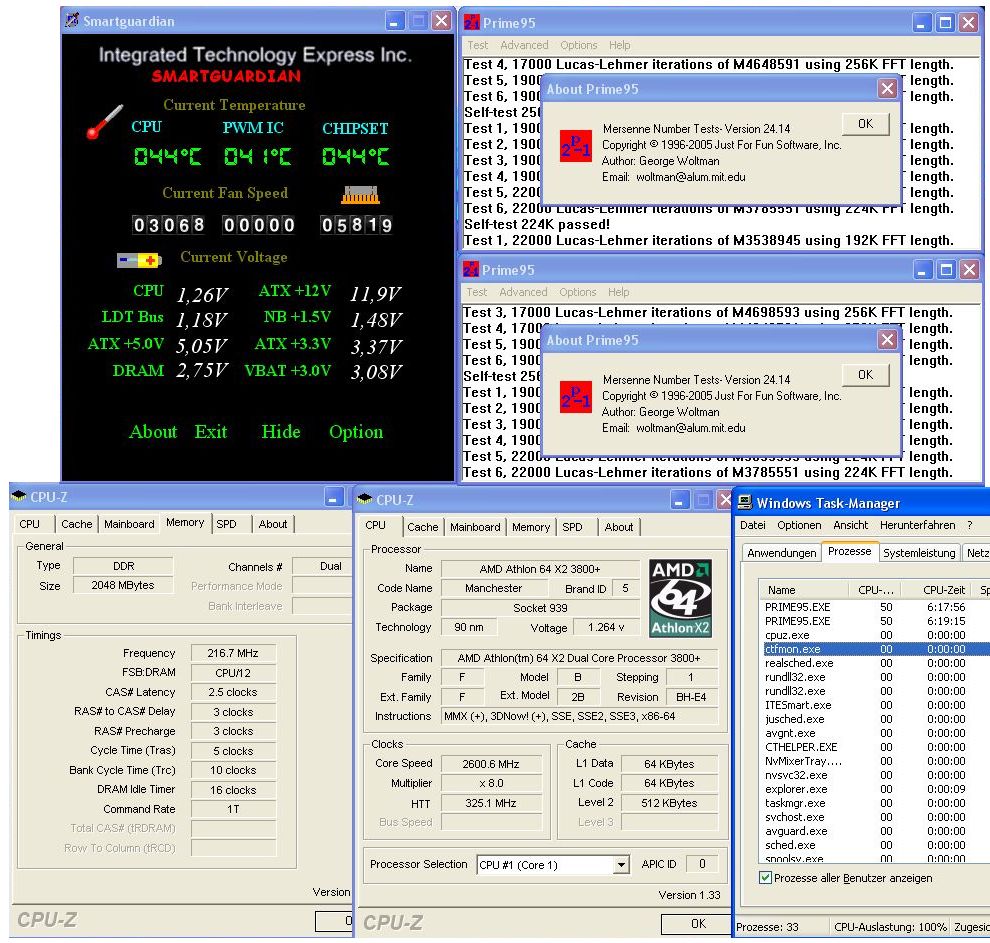Open Mainboard tab in CPU-Z memory window
Image resolution: width=990 pixels, height=943 pixels.
[x=129, y=524]
